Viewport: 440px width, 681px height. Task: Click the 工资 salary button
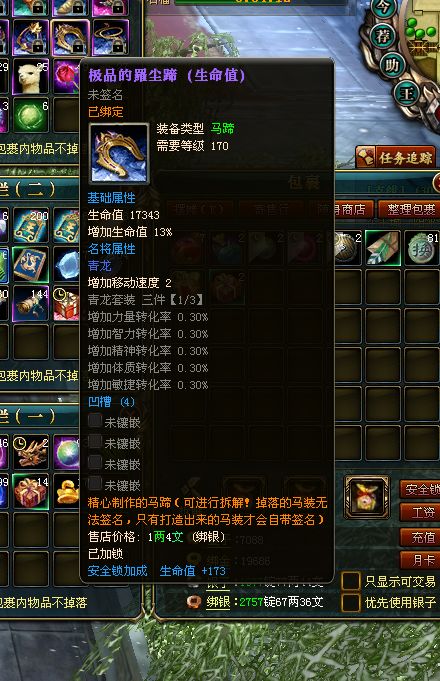click(420, 513)
